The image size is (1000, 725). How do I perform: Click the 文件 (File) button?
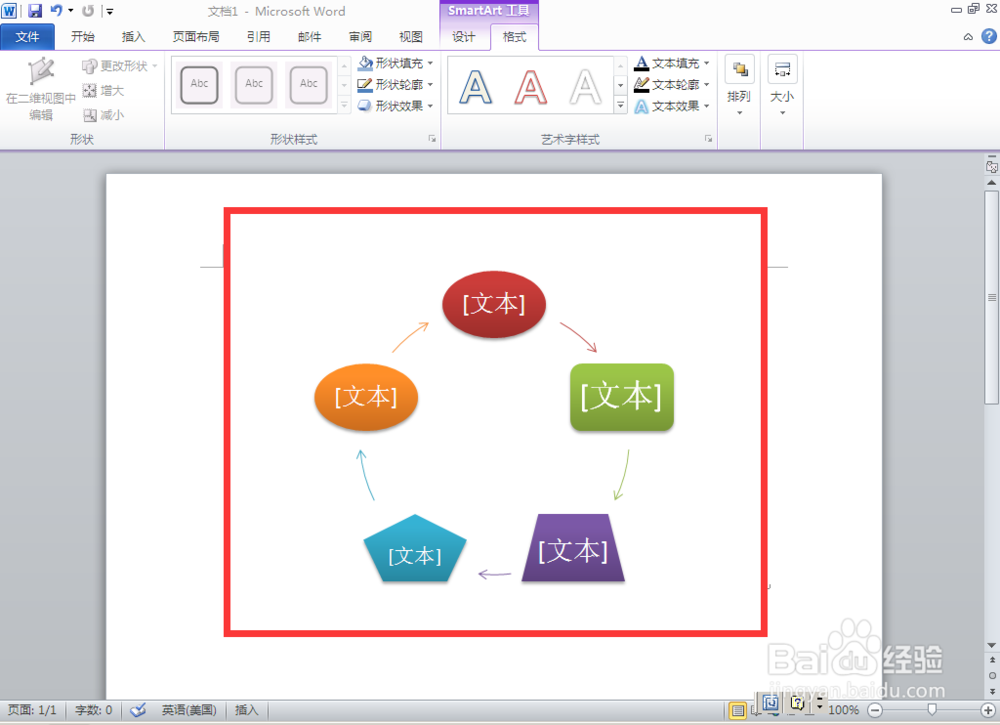[28, 36]
